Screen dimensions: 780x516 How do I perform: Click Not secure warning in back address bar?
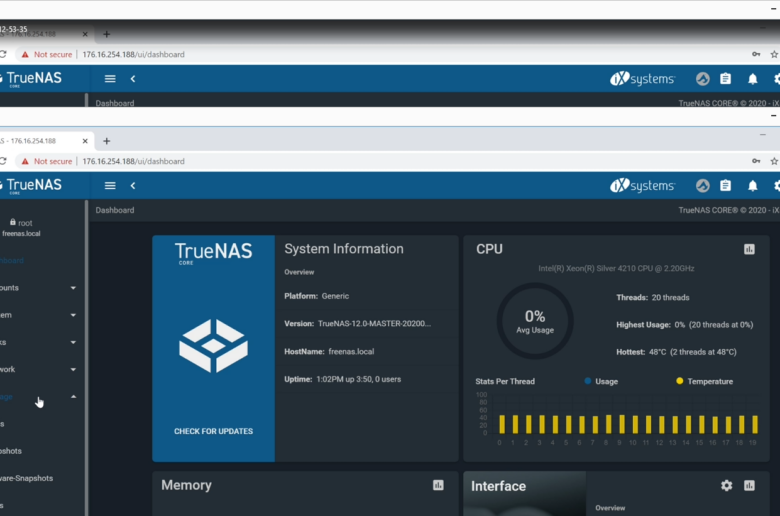47,54
